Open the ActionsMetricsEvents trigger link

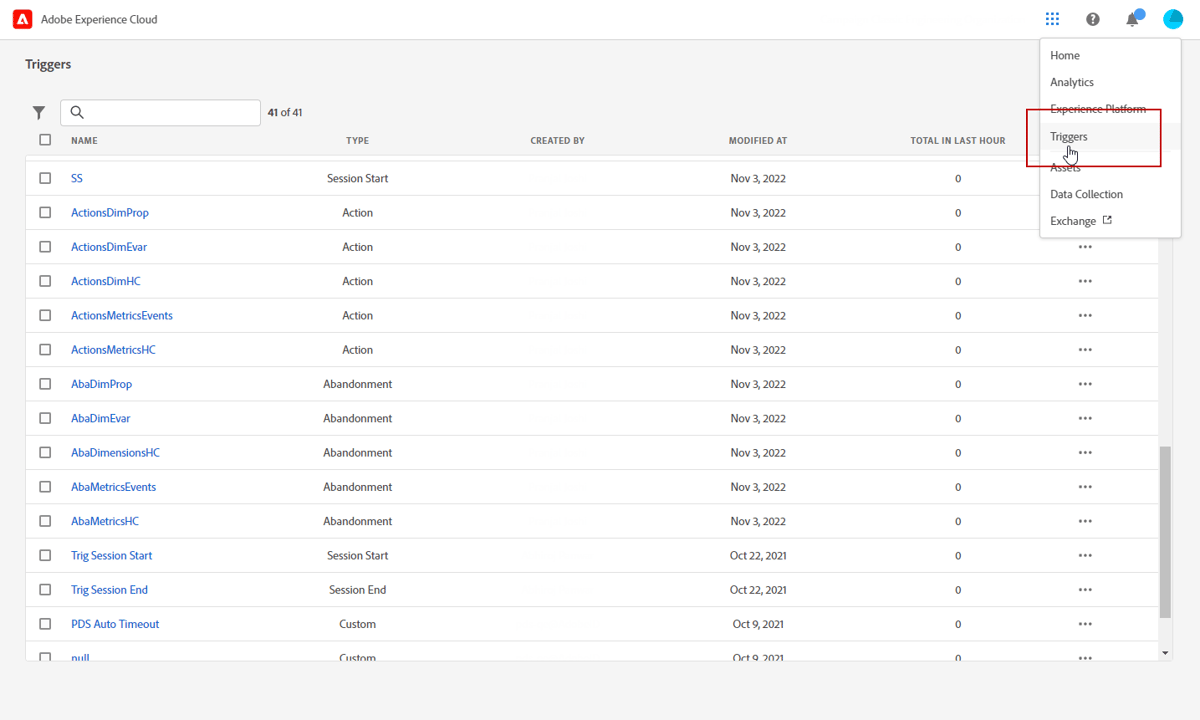coord(122,316)
